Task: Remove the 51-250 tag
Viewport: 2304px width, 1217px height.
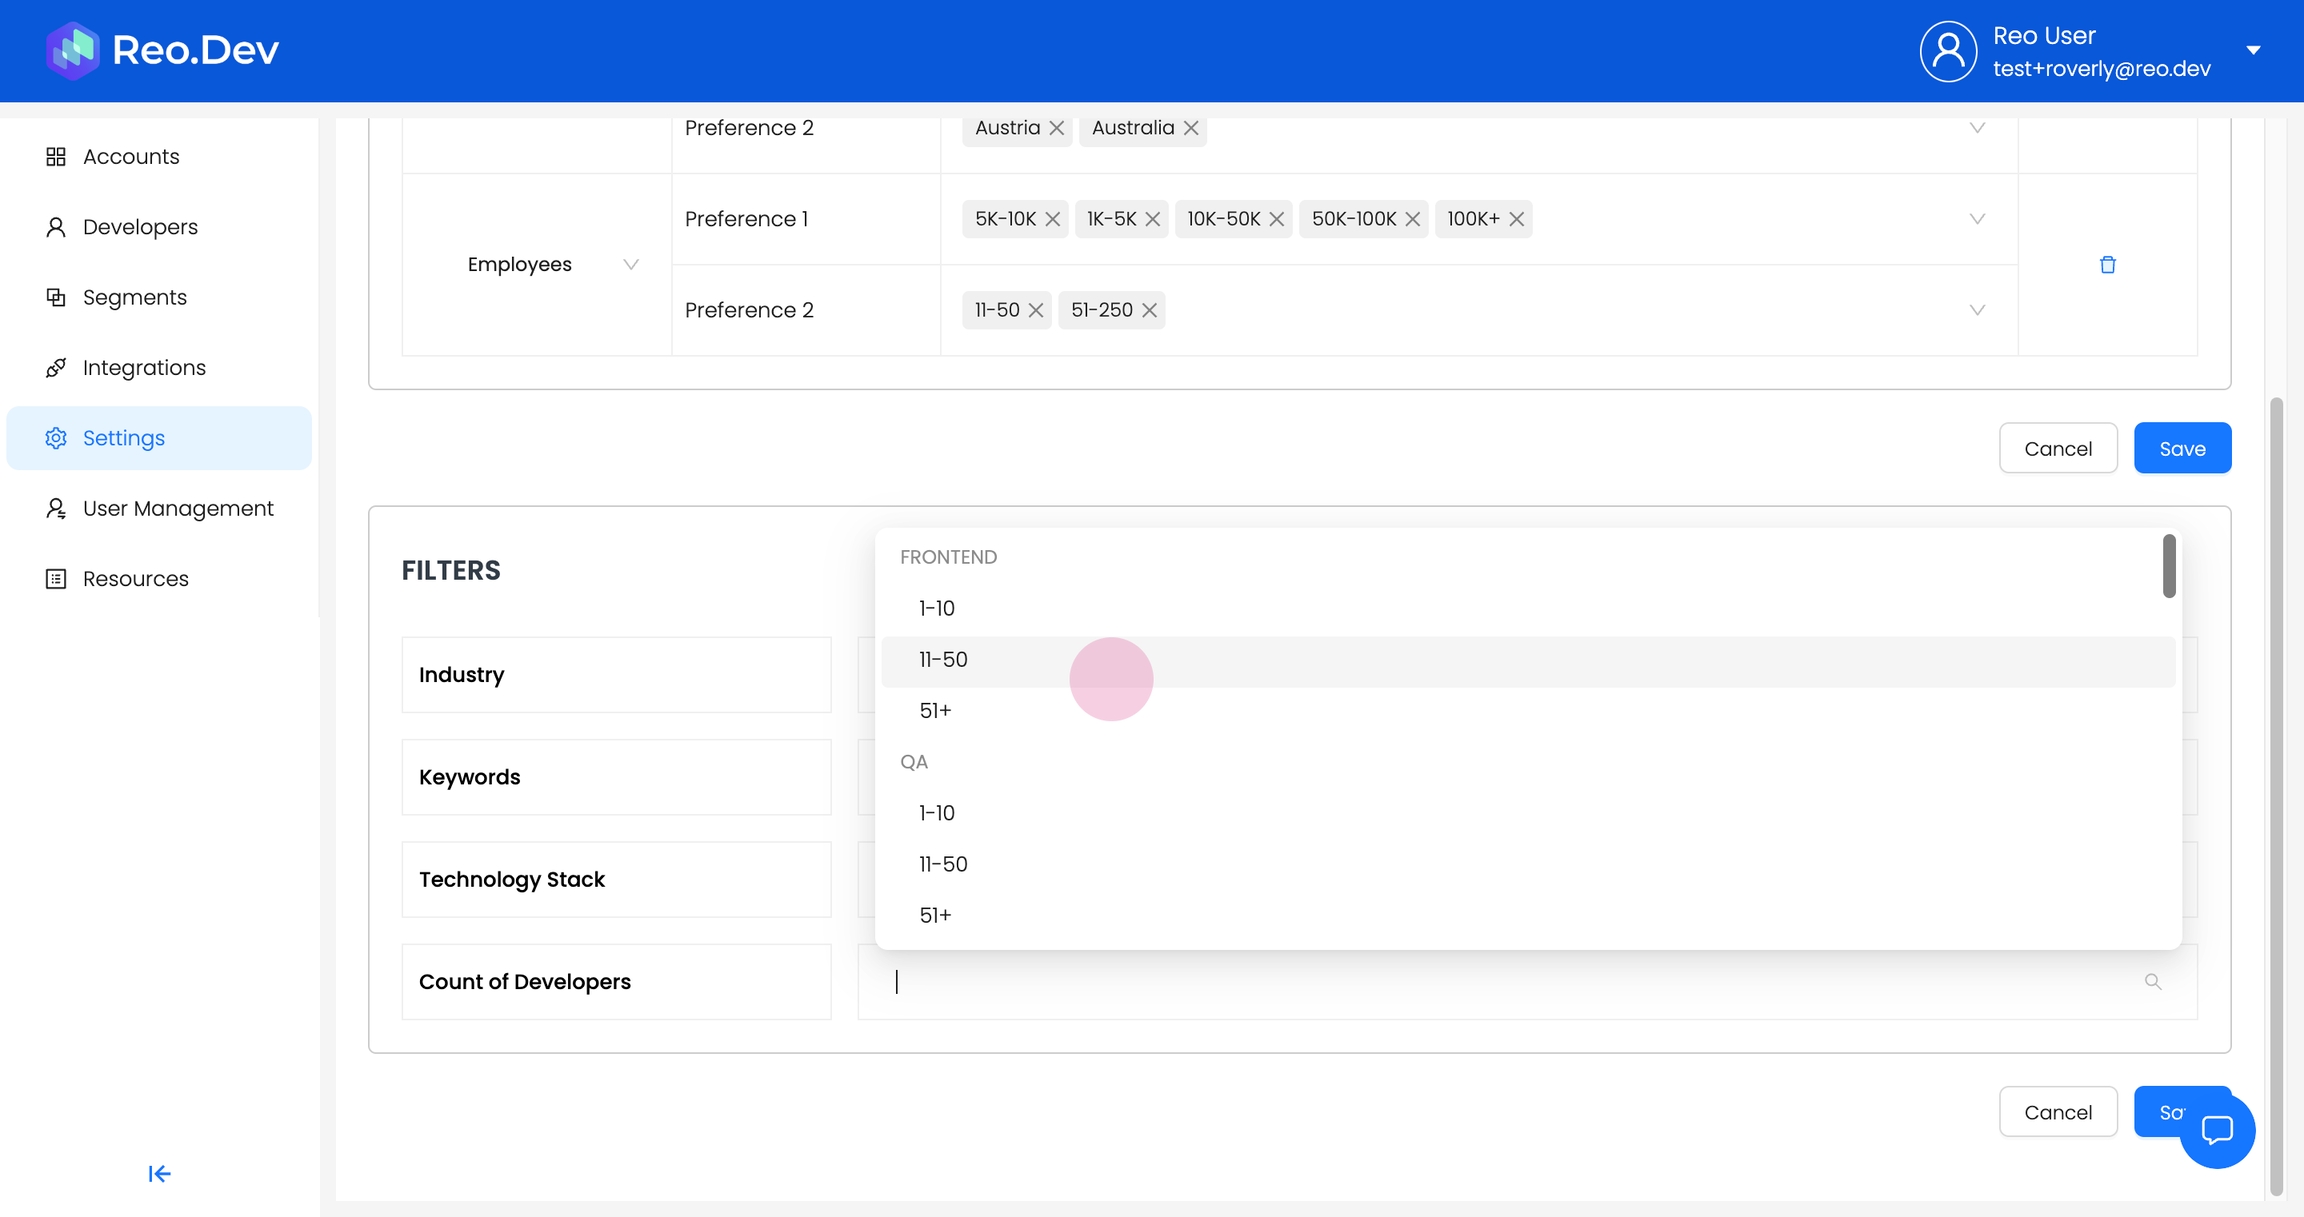Action: click(1149, 310)
